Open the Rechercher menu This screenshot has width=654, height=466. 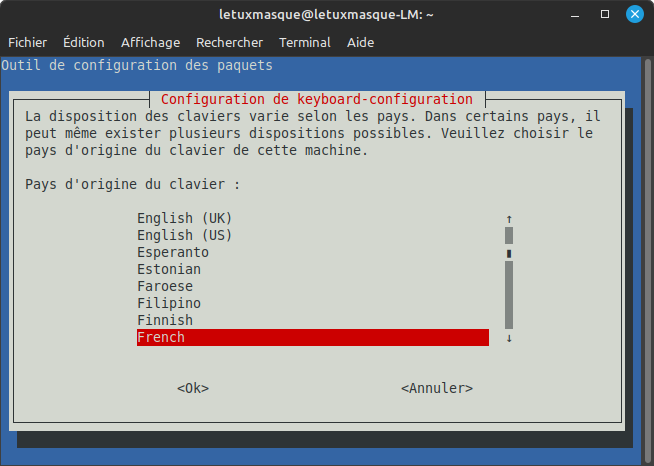point(229,43)
